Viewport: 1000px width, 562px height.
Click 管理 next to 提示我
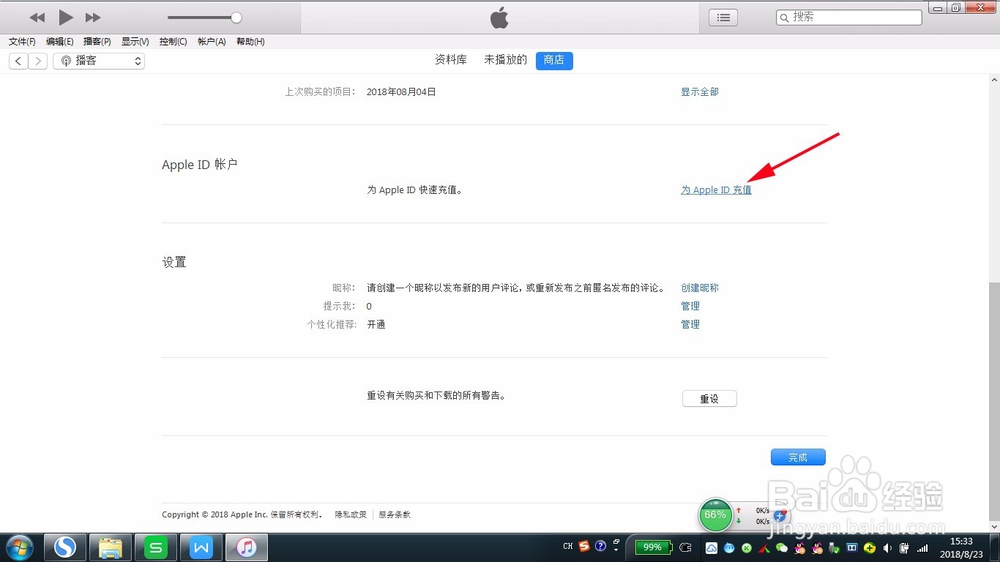click(690, 306)
